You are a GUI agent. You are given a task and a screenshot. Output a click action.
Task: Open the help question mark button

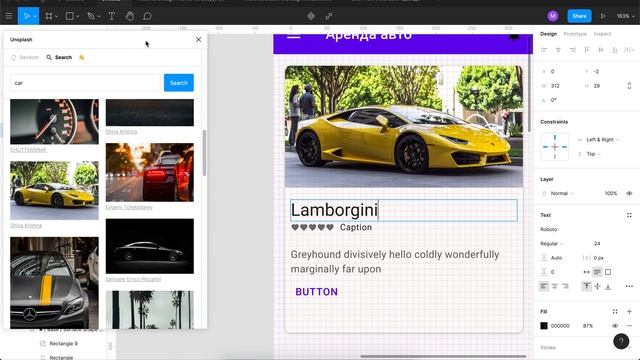point(621,341)
